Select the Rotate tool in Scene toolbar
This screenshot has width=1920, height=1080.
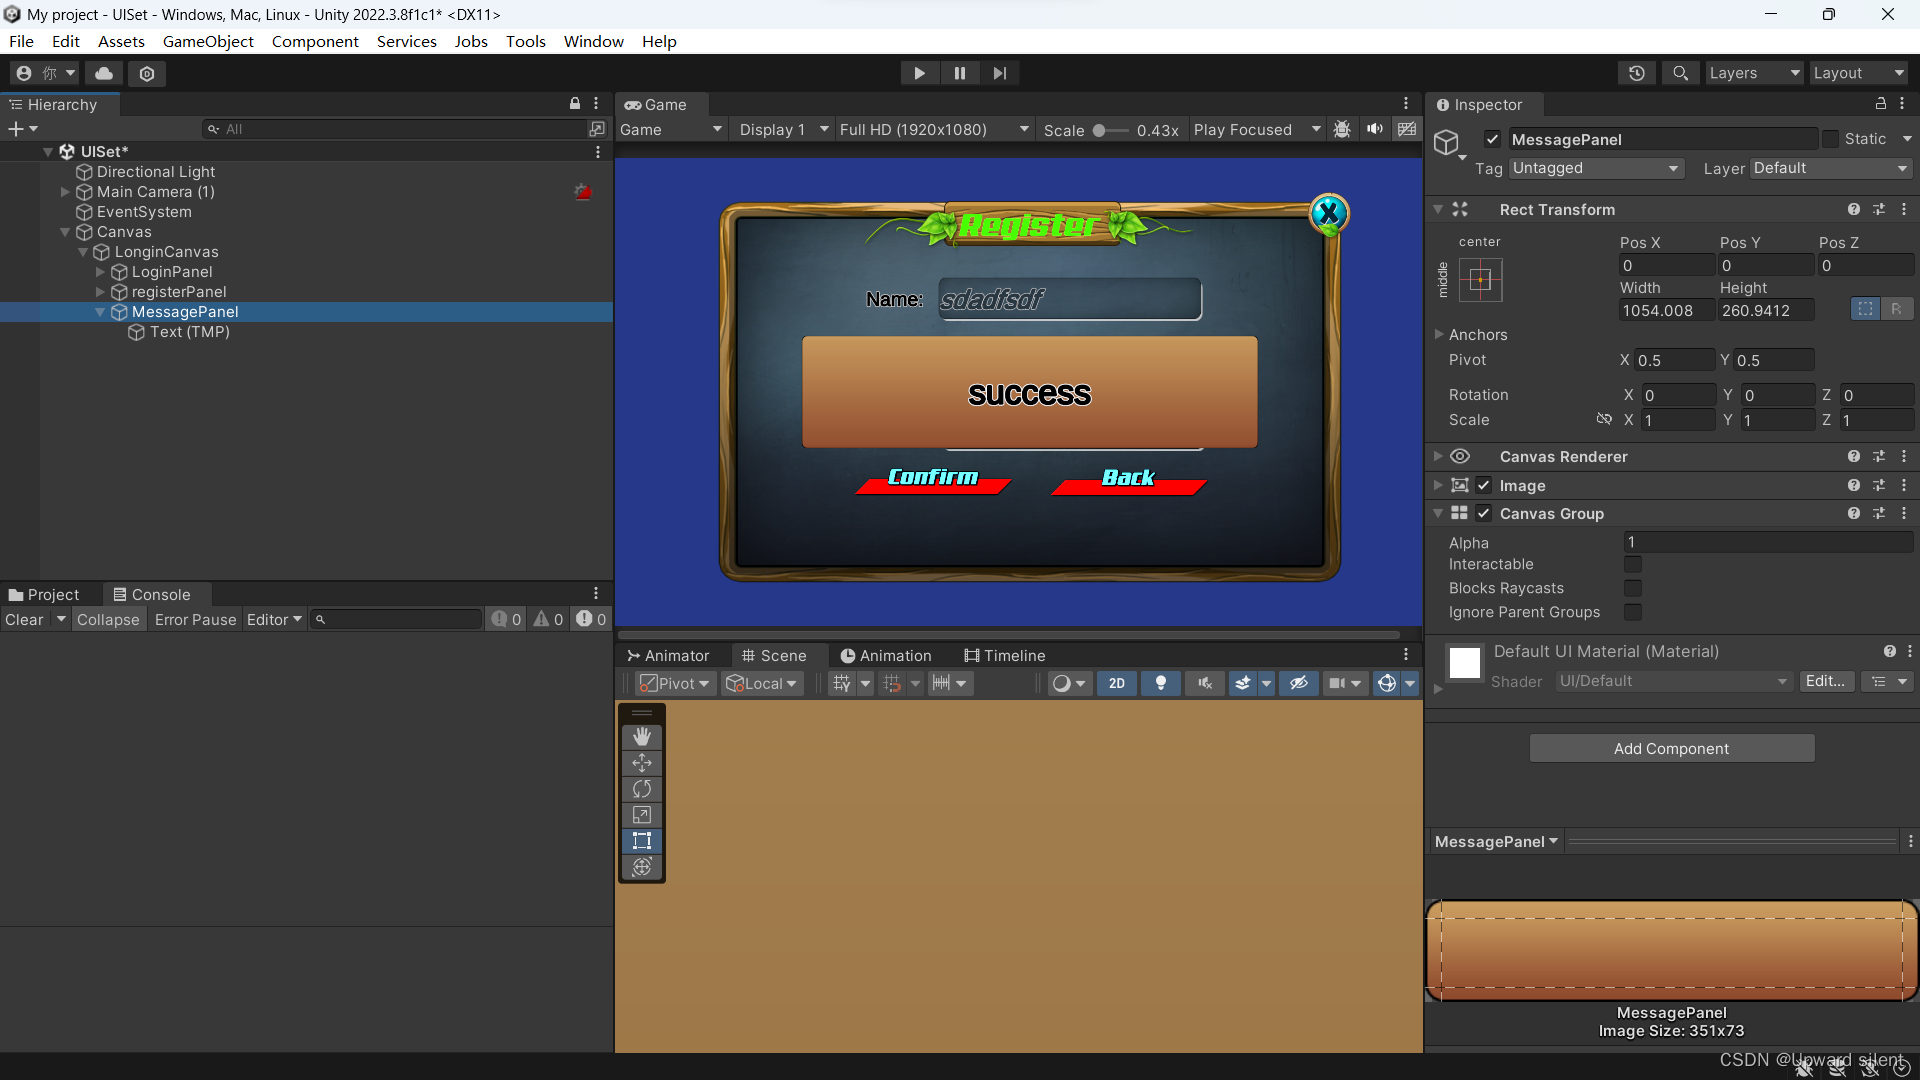pyautogui.click(x=642, y=789)
